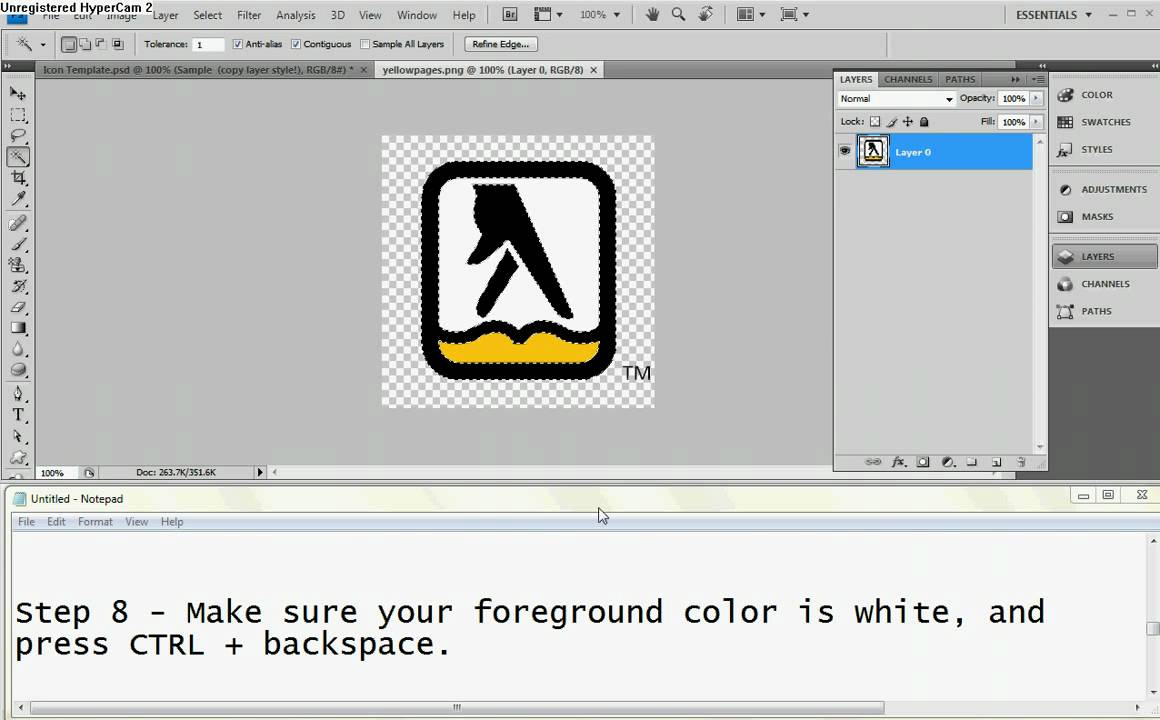Enable the Anti-alias checkbox
This screenshot has width=1160, height=720.
pos(236,44)
